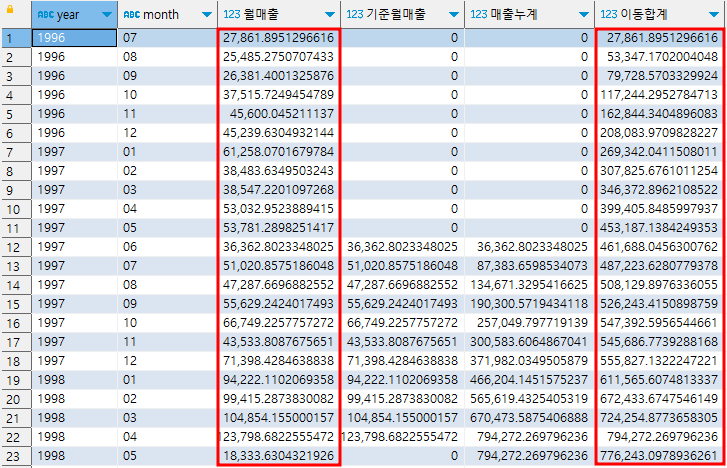Select row number 1 header
Viewport: 727px width, 468px height.
click(x=16, y=38)
